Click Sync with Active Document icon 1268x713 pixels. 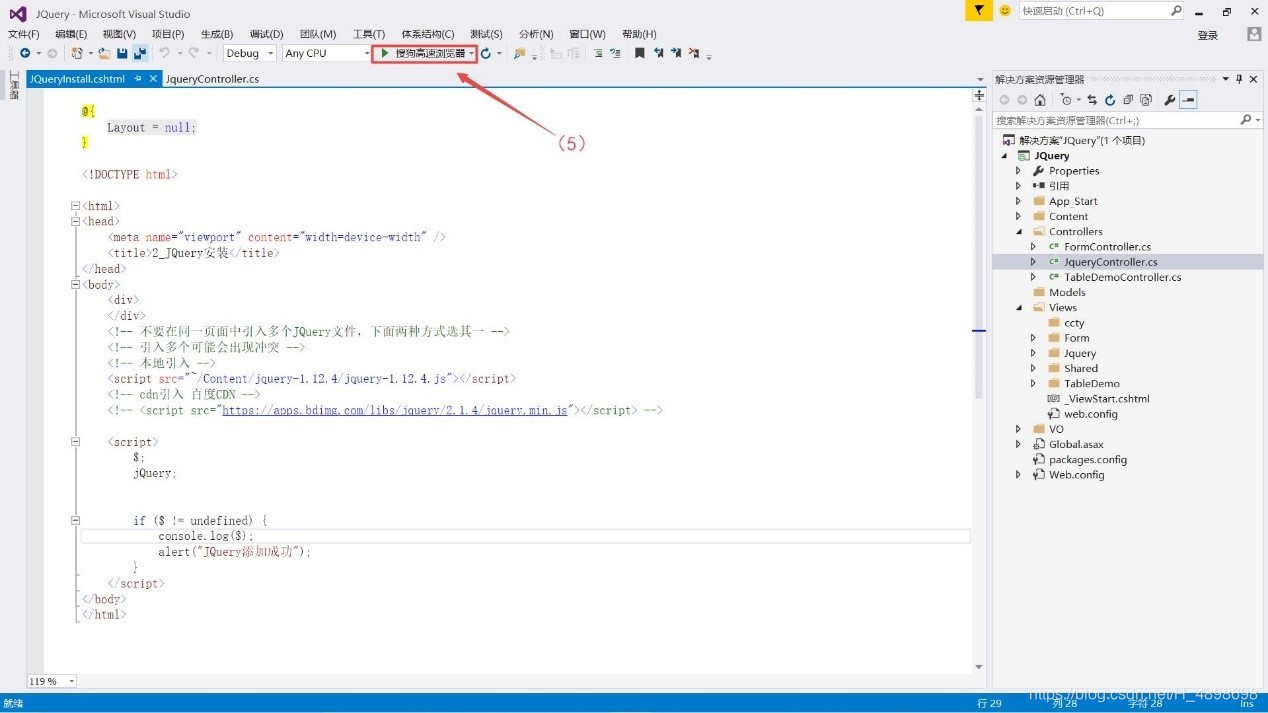[1093, 100]
